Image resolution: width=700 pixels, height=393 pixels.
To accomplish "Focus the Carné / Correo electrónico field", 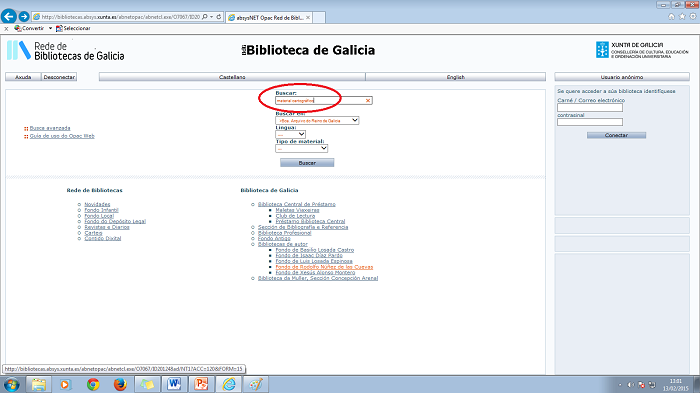I will [590, 108].
